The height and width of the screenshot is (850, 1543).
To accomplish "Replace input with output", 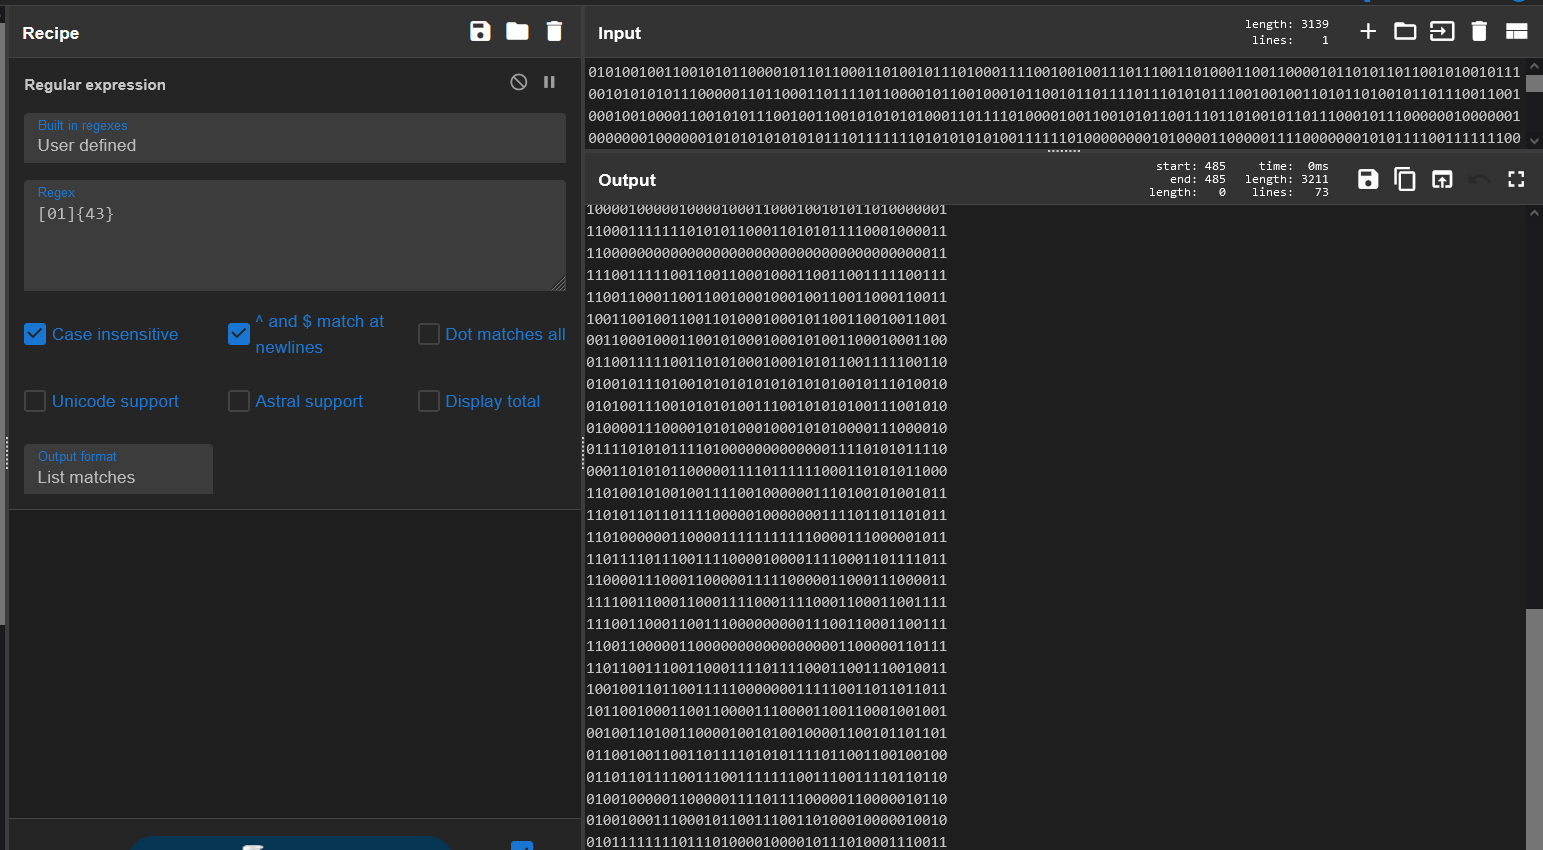I will point(1442,179).
